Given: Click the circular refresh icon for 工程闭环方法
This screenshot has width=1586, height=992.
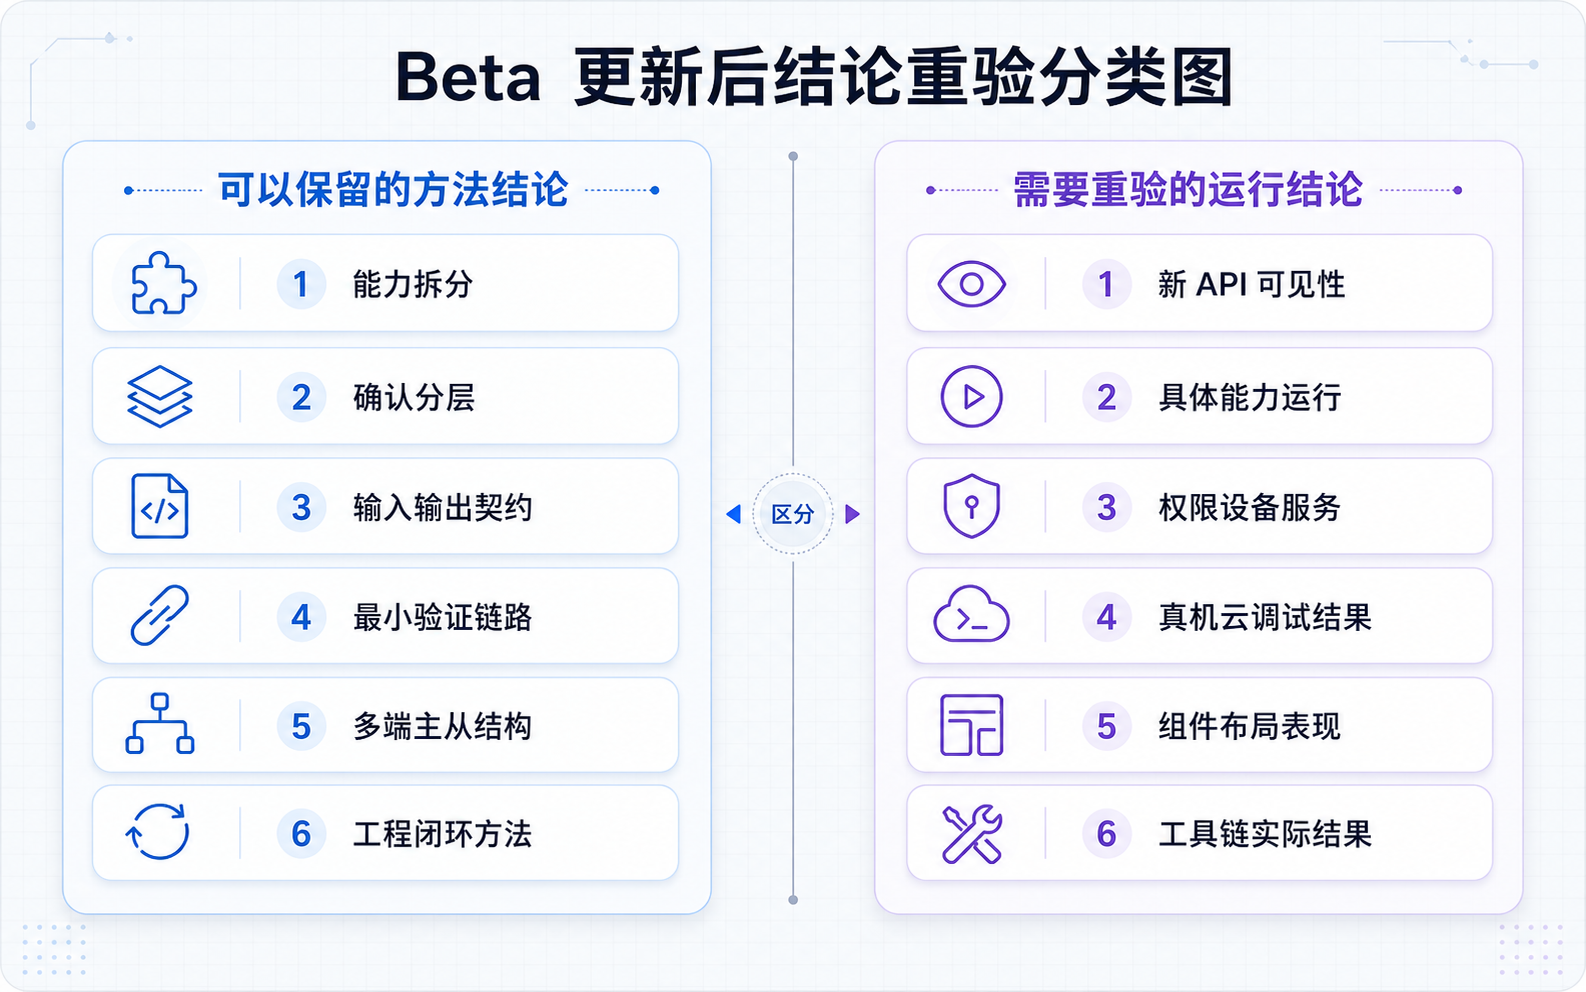Looking at the screenshot, I should pos(158,832).
